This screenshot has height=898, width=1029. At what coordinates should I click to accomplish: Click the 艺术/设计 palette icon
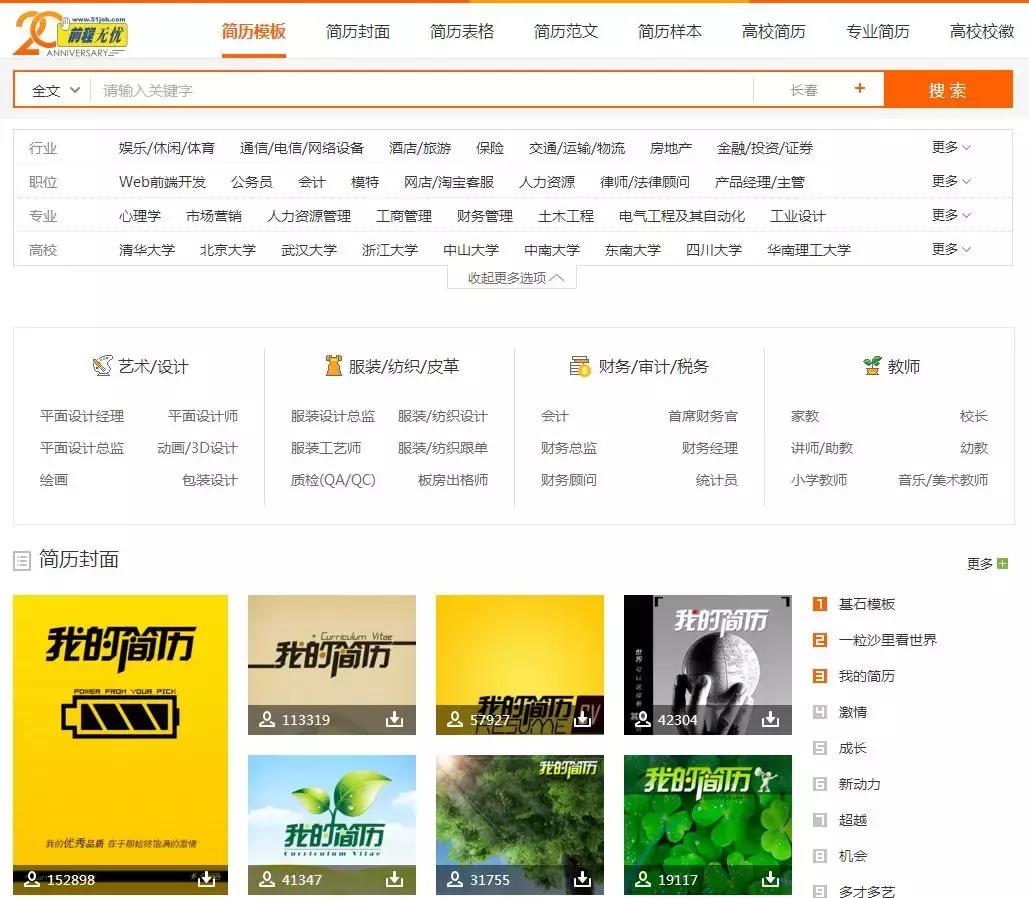click(103, 365)
